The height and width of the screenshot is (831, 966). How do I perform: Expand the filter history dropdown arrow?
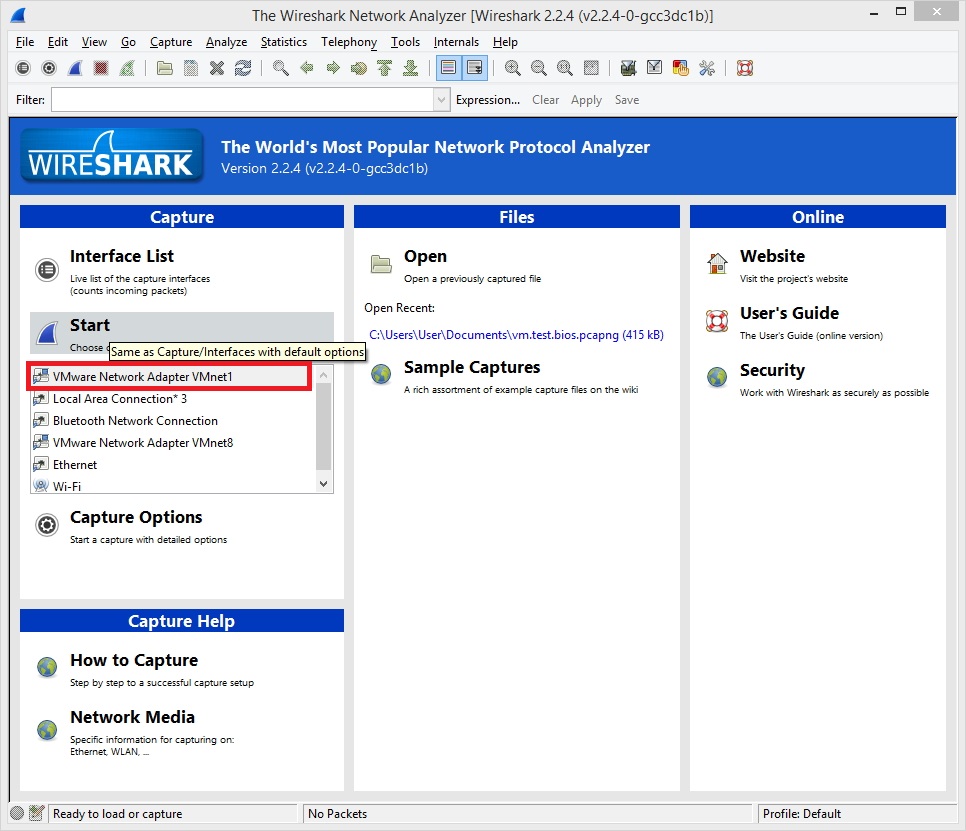[x=442, y=100]
